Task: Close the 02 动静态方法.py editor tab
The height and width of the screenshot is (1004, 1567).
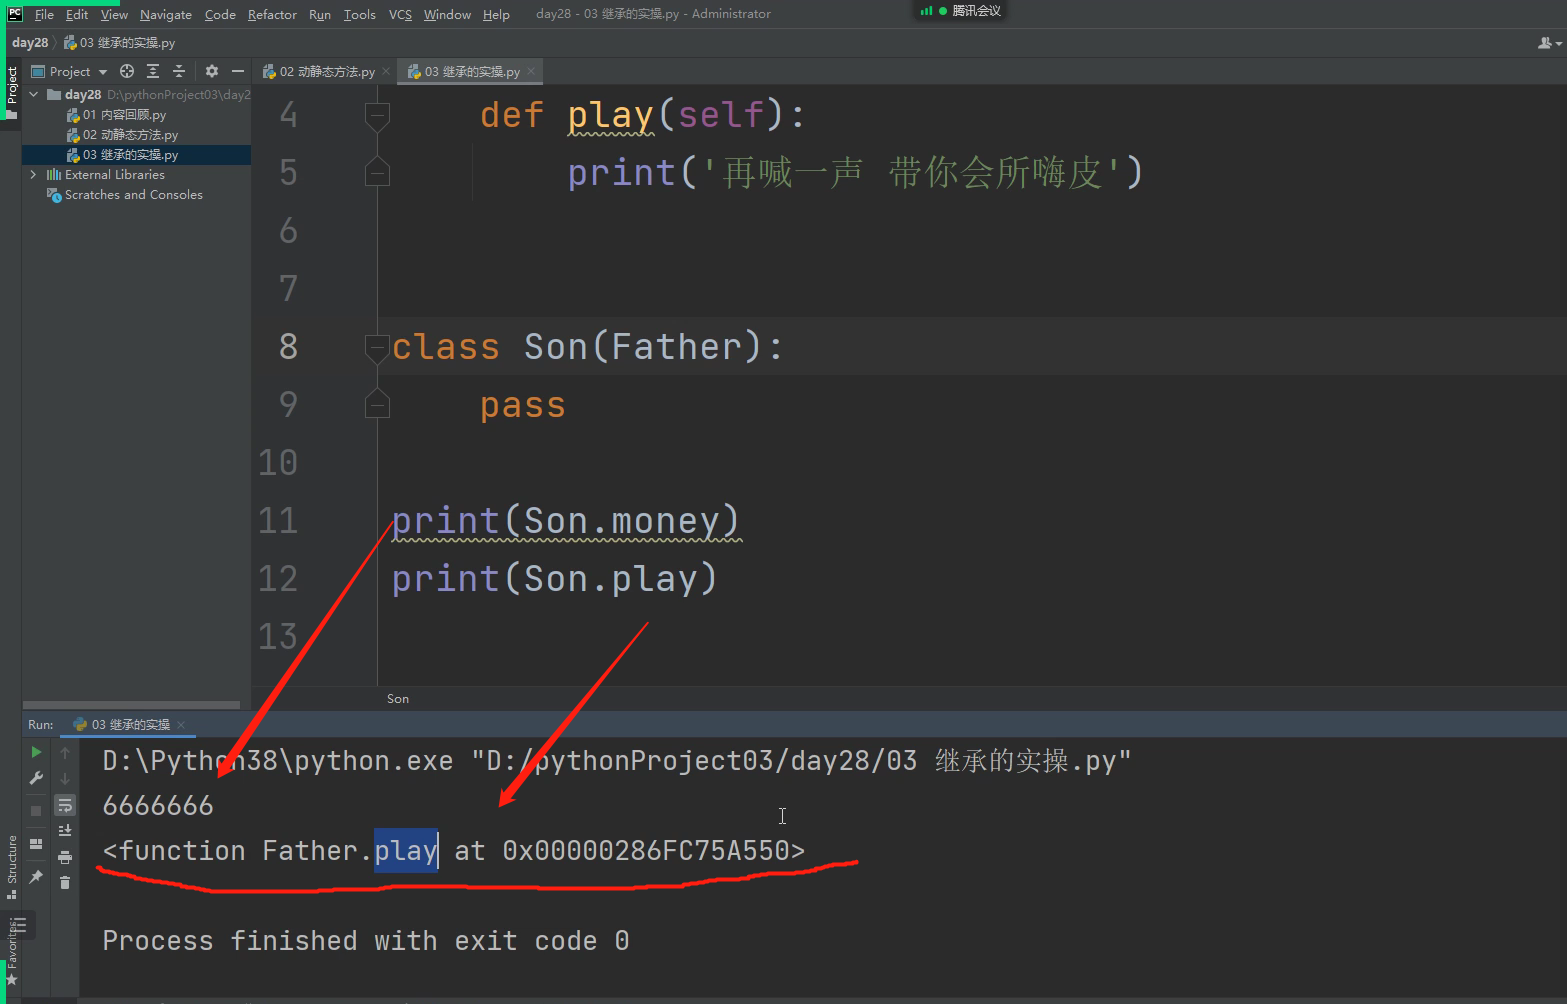Action: pos(386,71)
